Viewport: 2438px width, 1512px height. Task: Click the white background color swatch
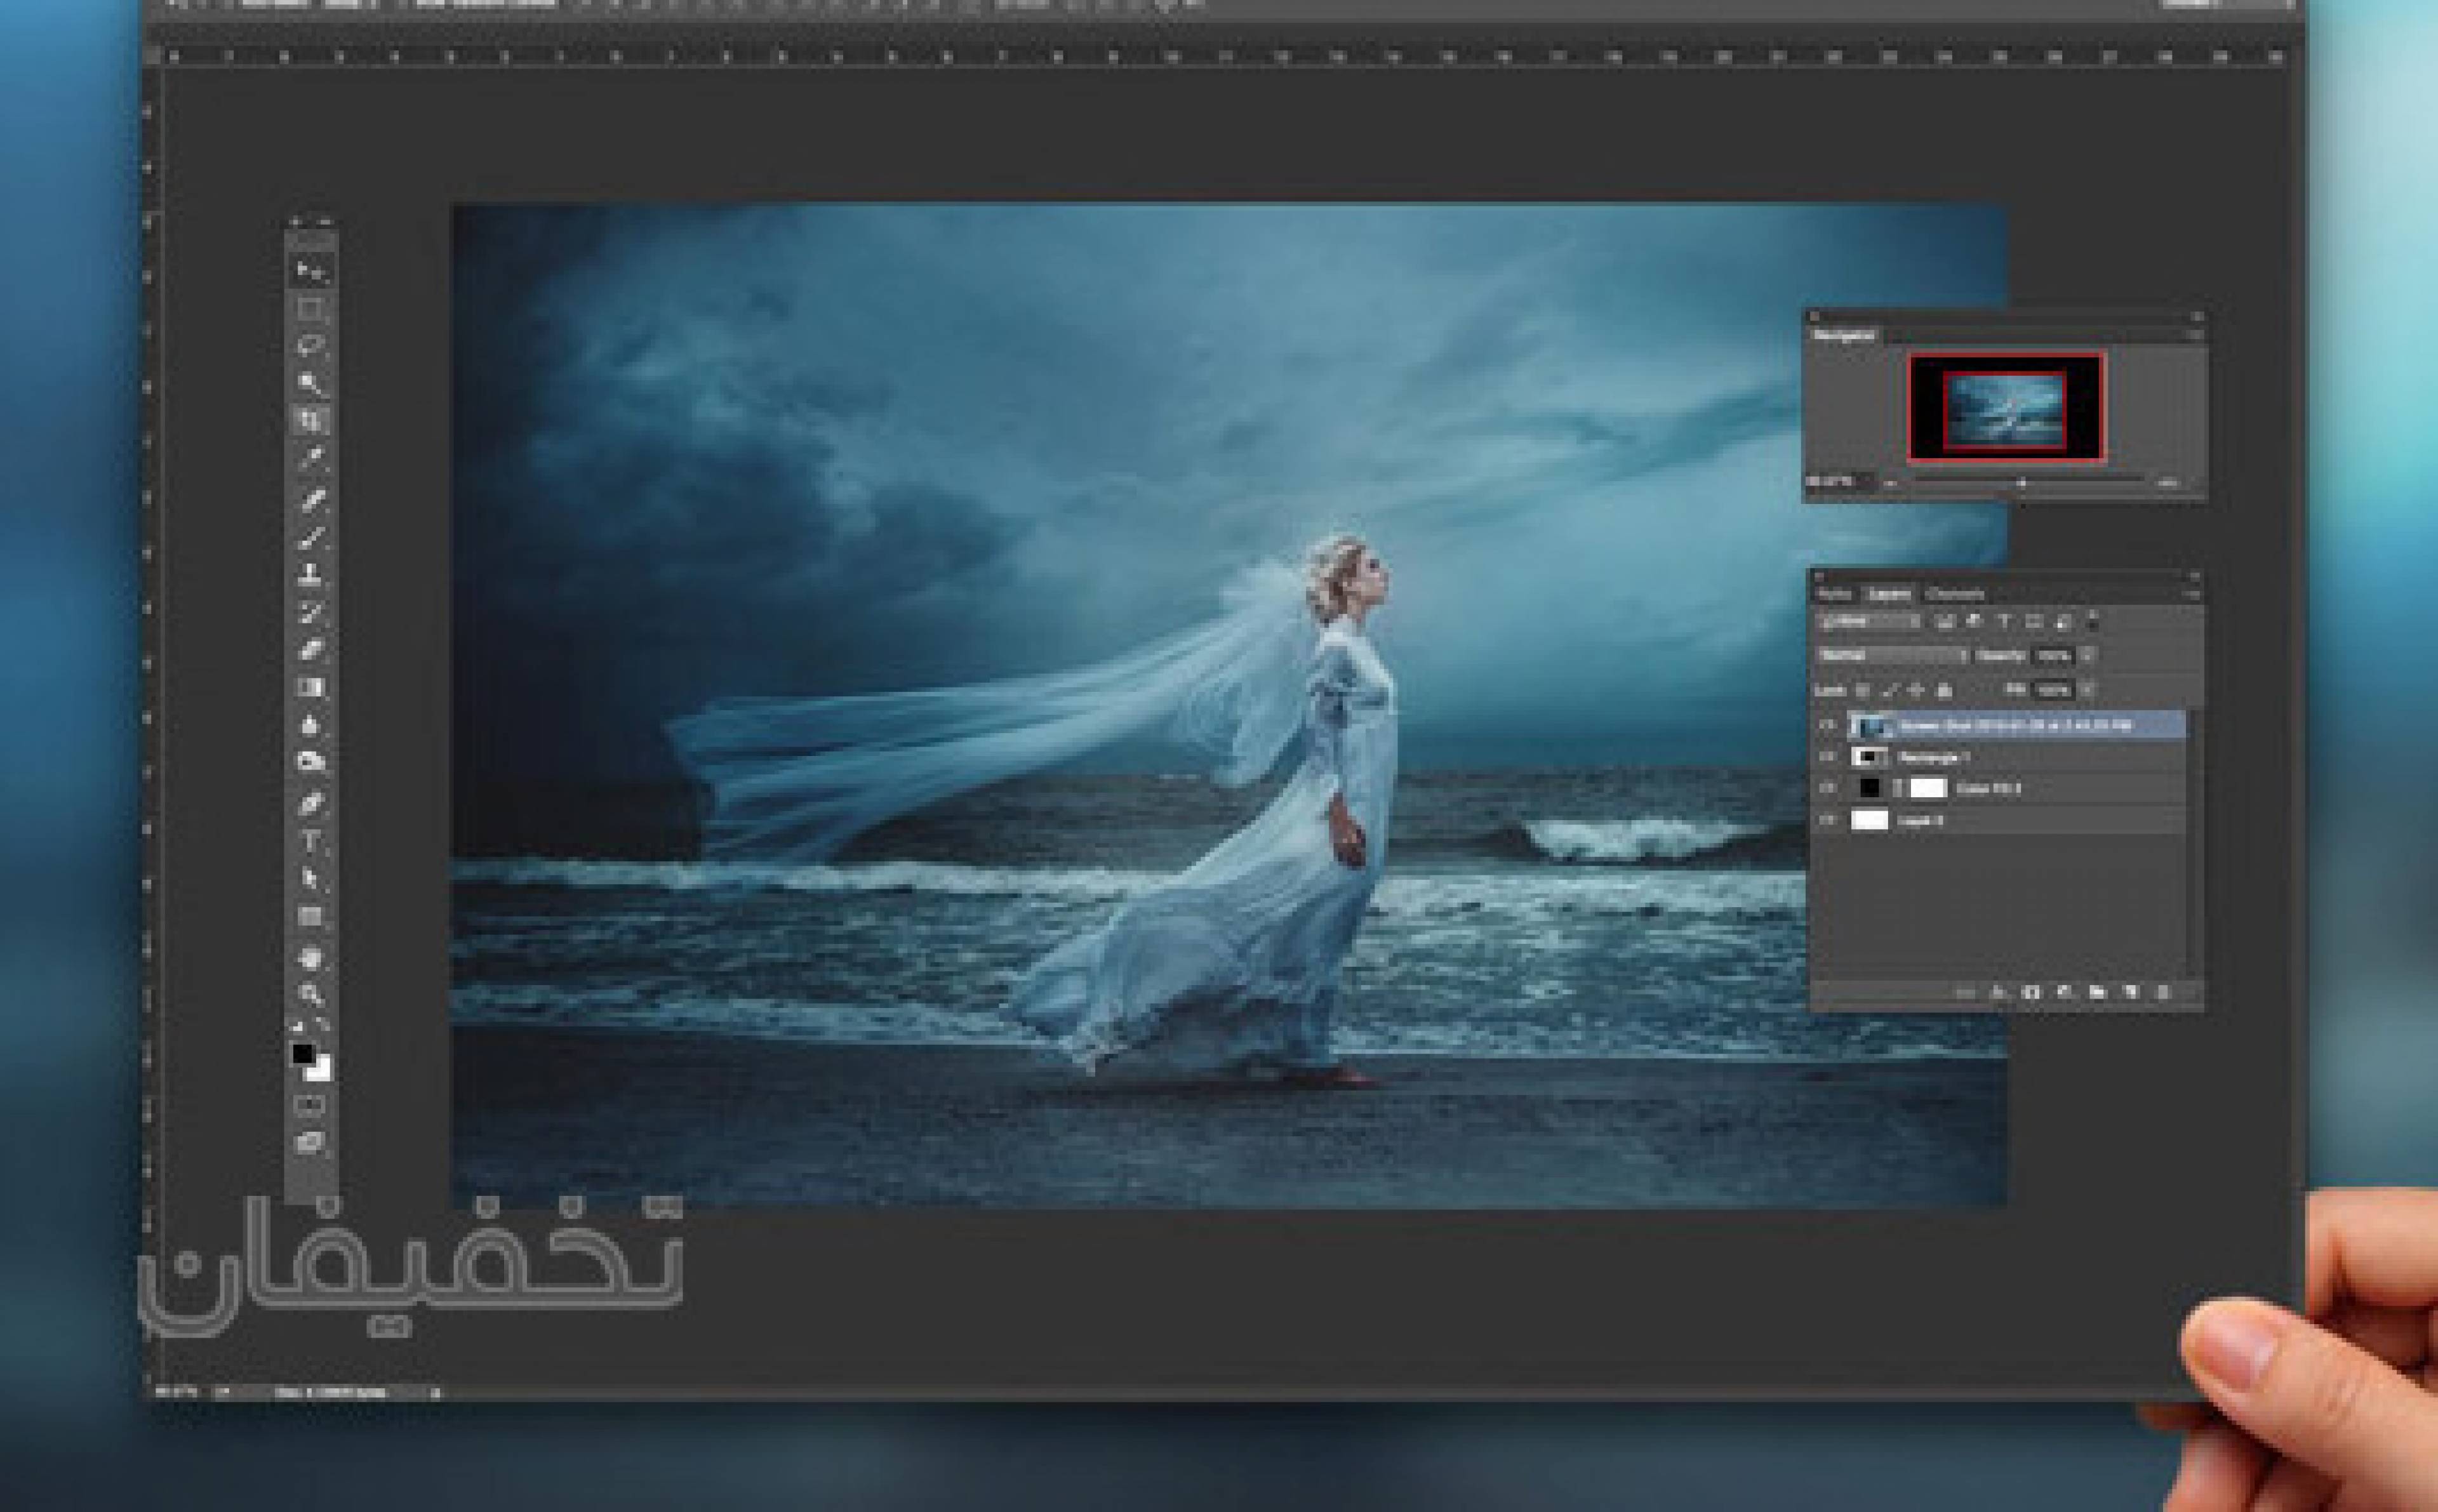(x=320, y=1070)
